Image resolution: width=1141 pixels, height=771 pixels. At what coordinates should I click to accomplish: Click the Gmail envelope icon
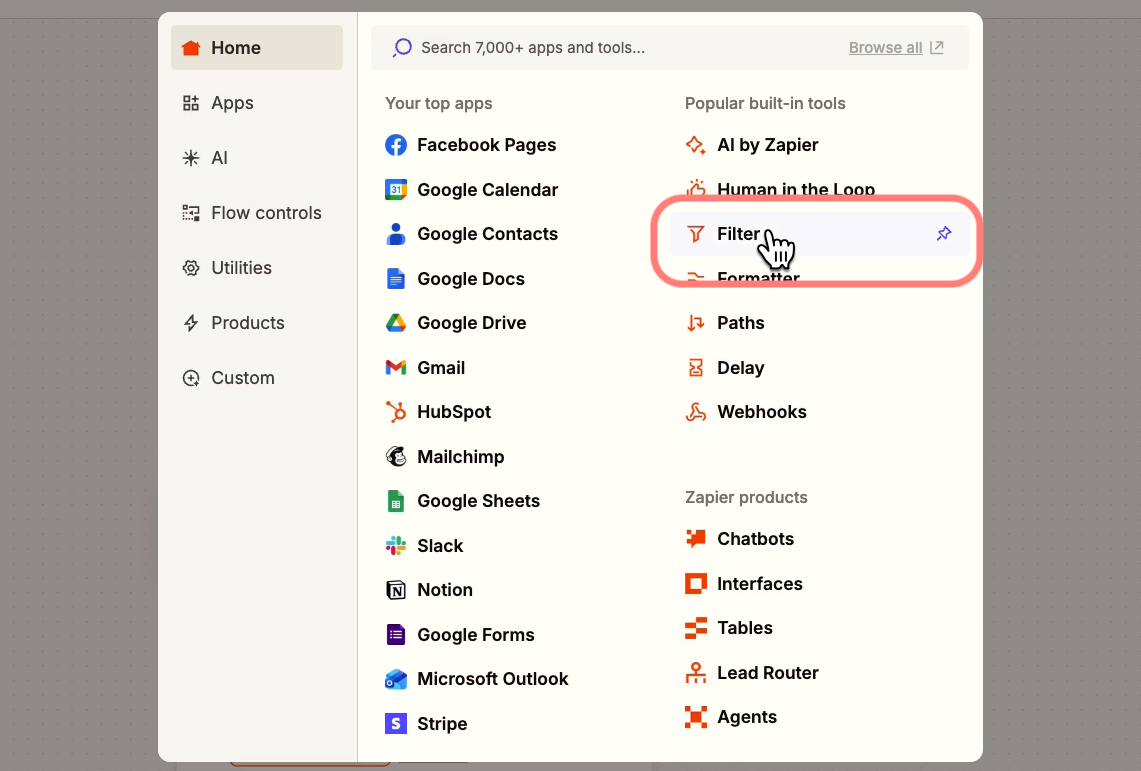pyautogui.click(x=396, y=368)
